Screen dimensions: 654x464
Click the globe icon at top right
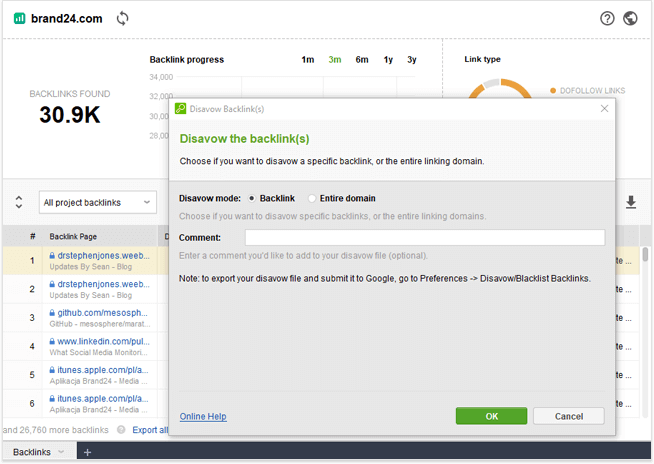(630, 18)
